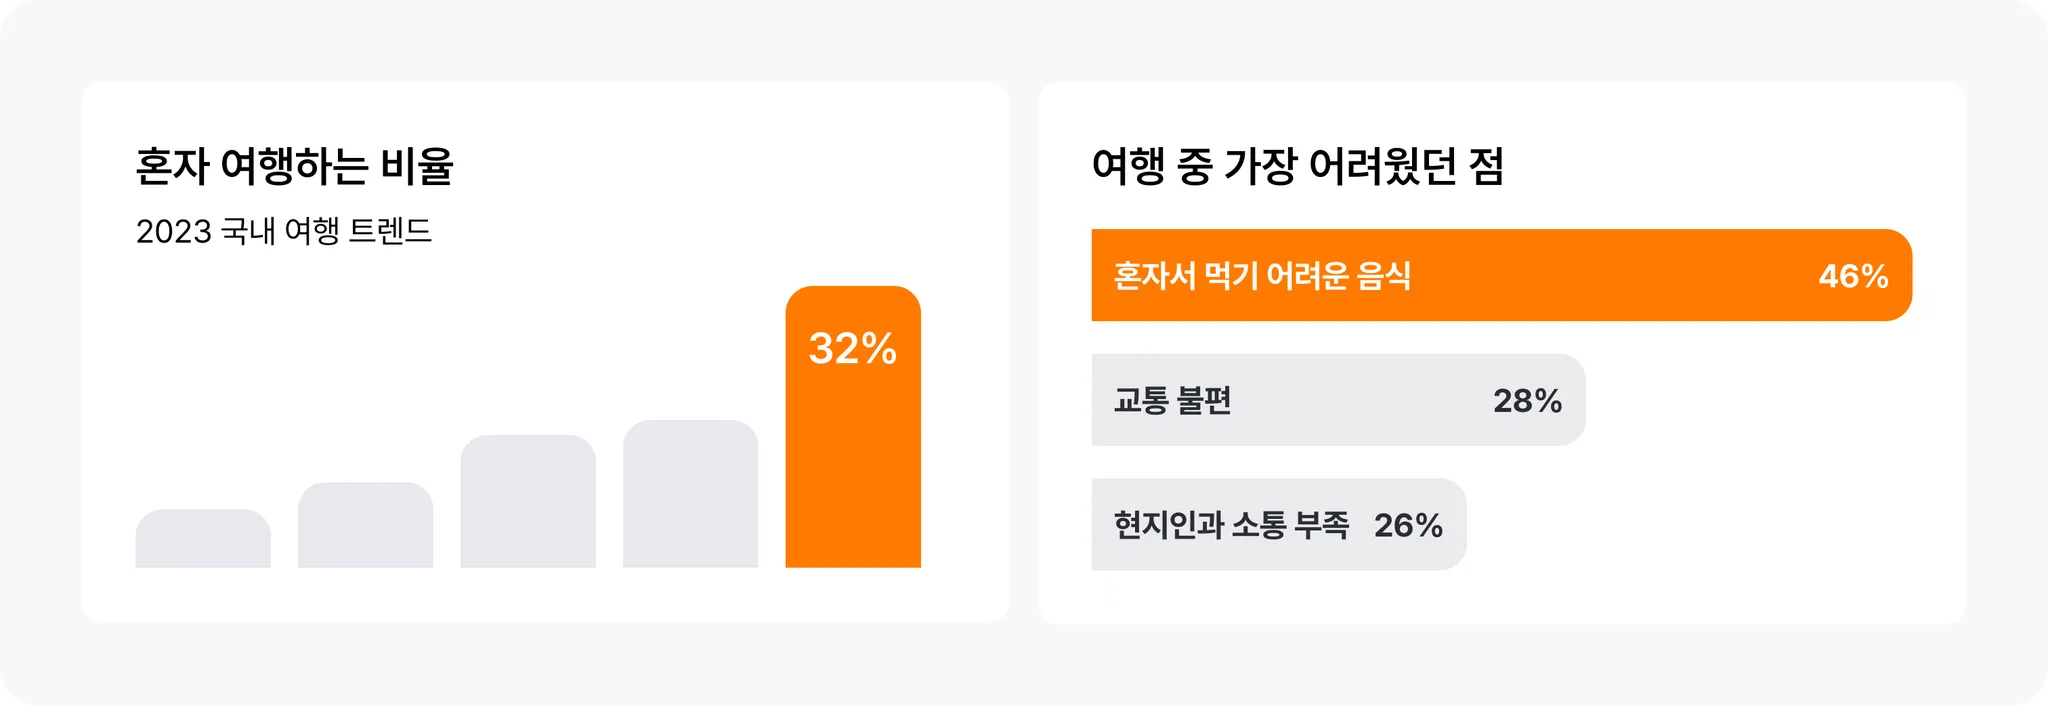This screenshot has height=706, width=2048.
Task: Click the 46% value label
Action: 1853,276
